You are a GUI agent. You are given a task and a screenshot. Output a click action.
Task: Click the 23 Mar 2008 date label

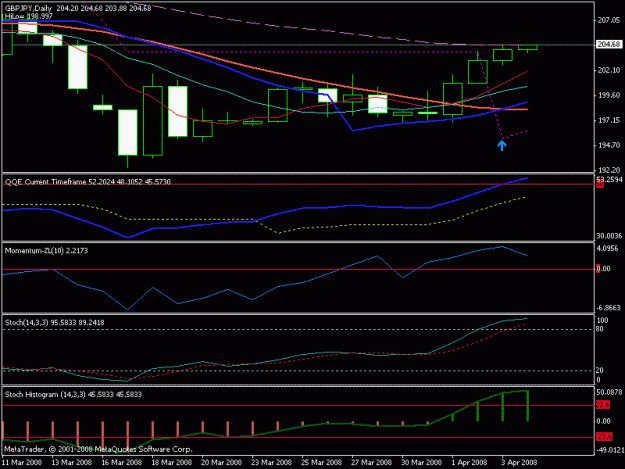272,462
